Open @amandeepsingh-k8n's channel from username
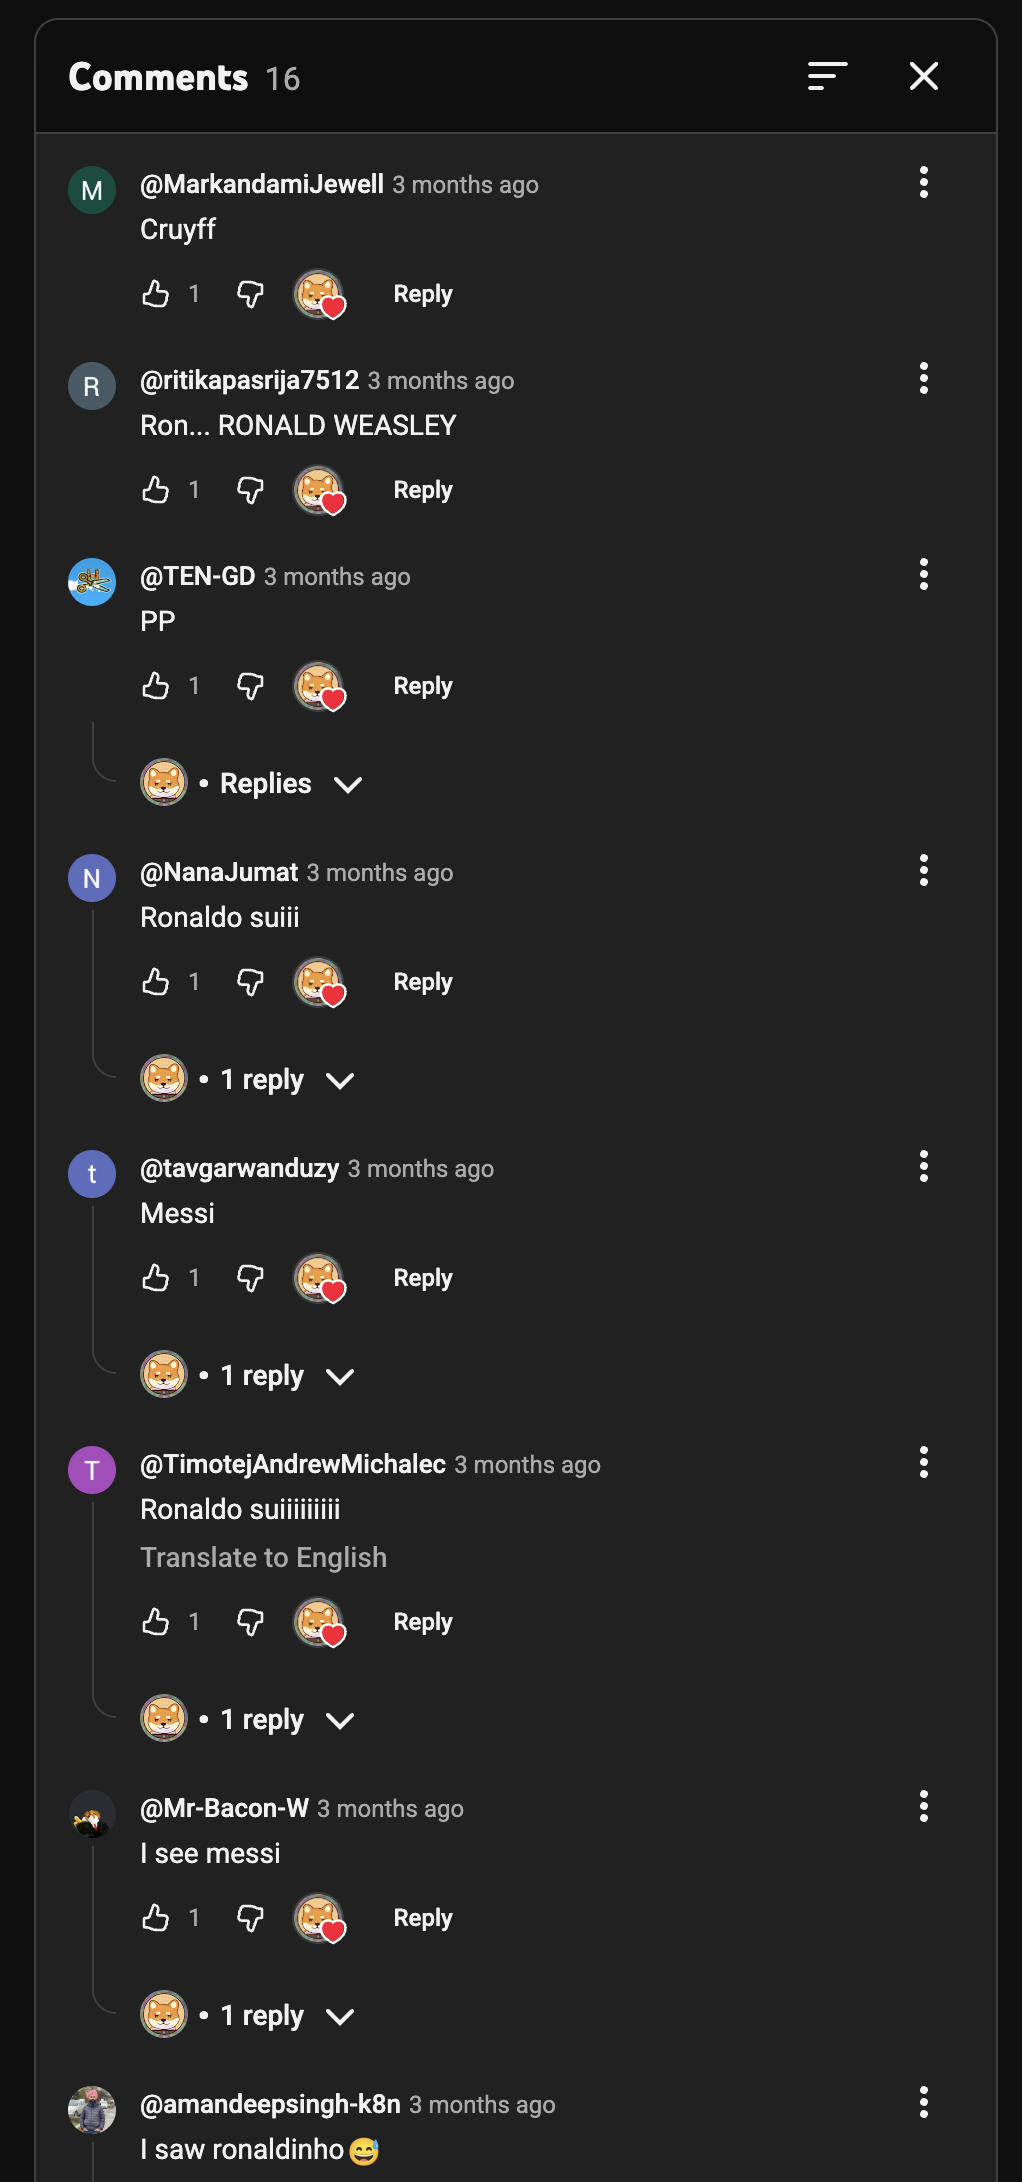The width and height of the screenshot is (1022, 2182). pos(270,2104)
